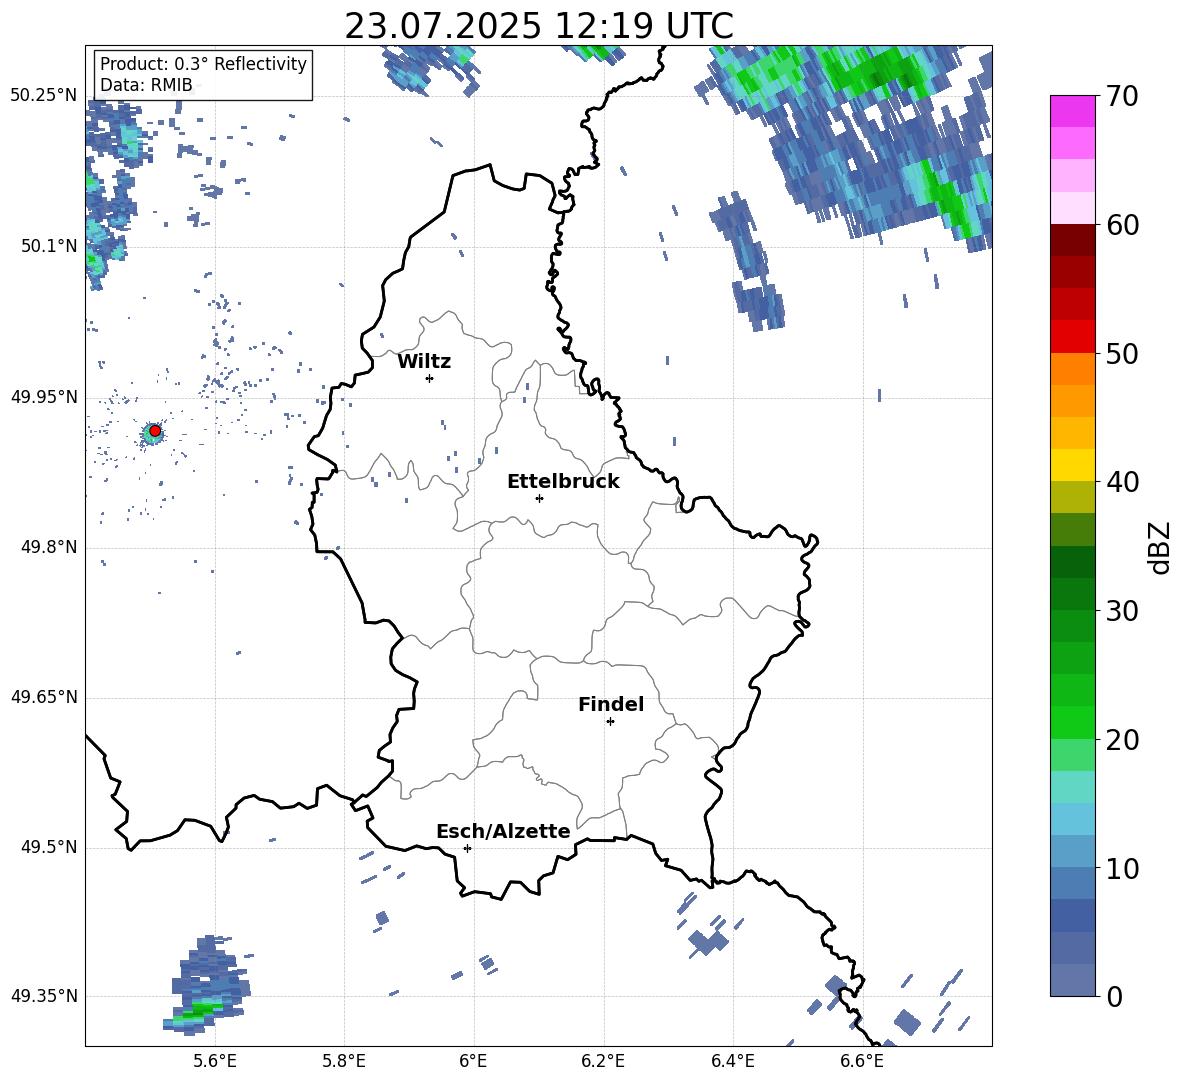The image size is (1184, 1081).
Task: Click the 'Findel' map label
Action: (611, 704)
